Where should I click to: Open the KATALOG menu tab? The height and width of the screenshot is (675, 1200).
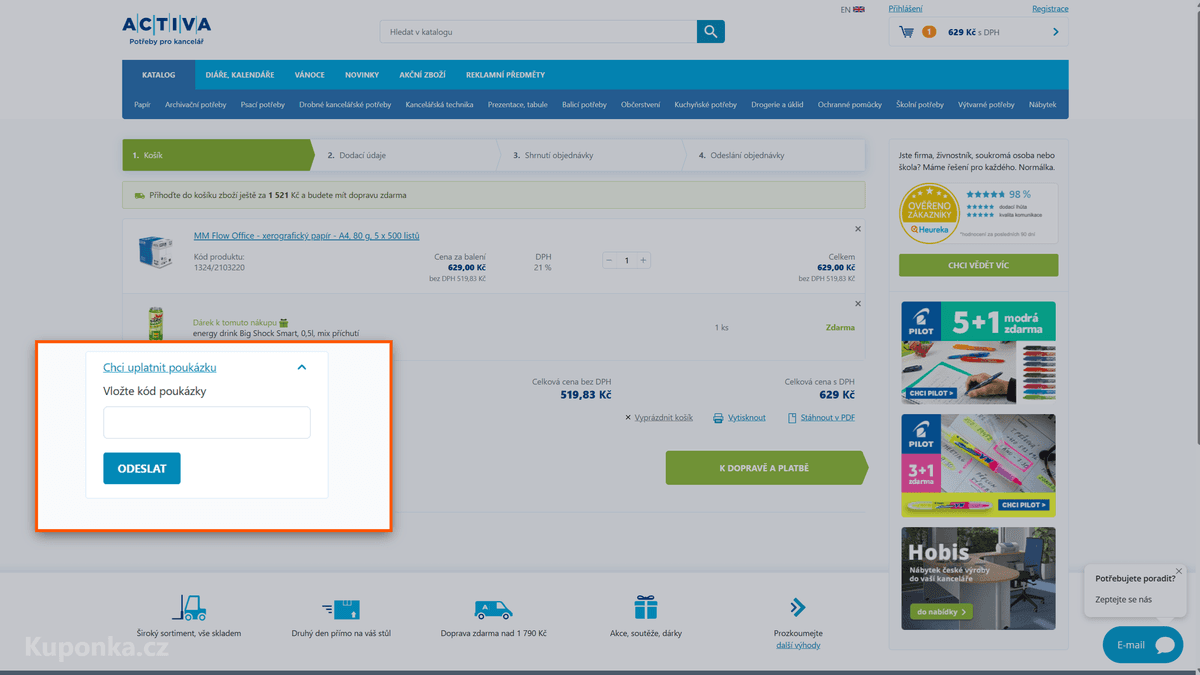tap(158, 75)
